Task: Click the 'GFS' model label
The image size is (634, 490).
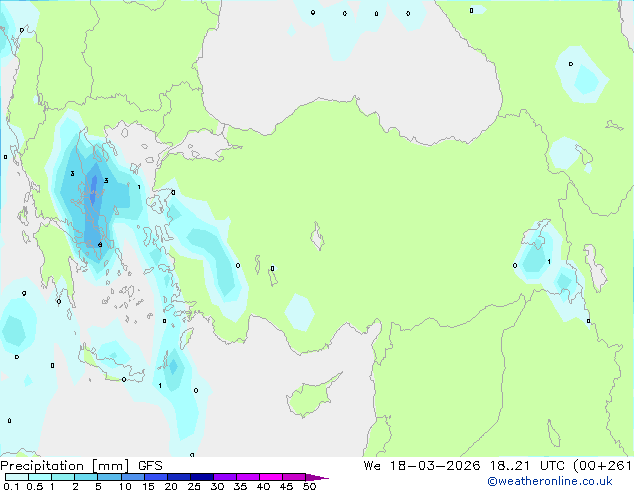Action: (x=150, y=466)
